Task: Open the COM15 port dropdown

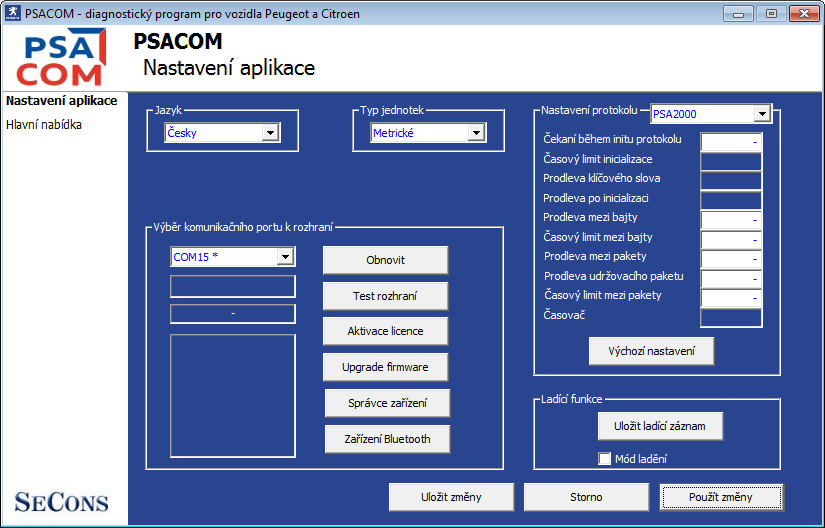Action: (x=284, y=257)
